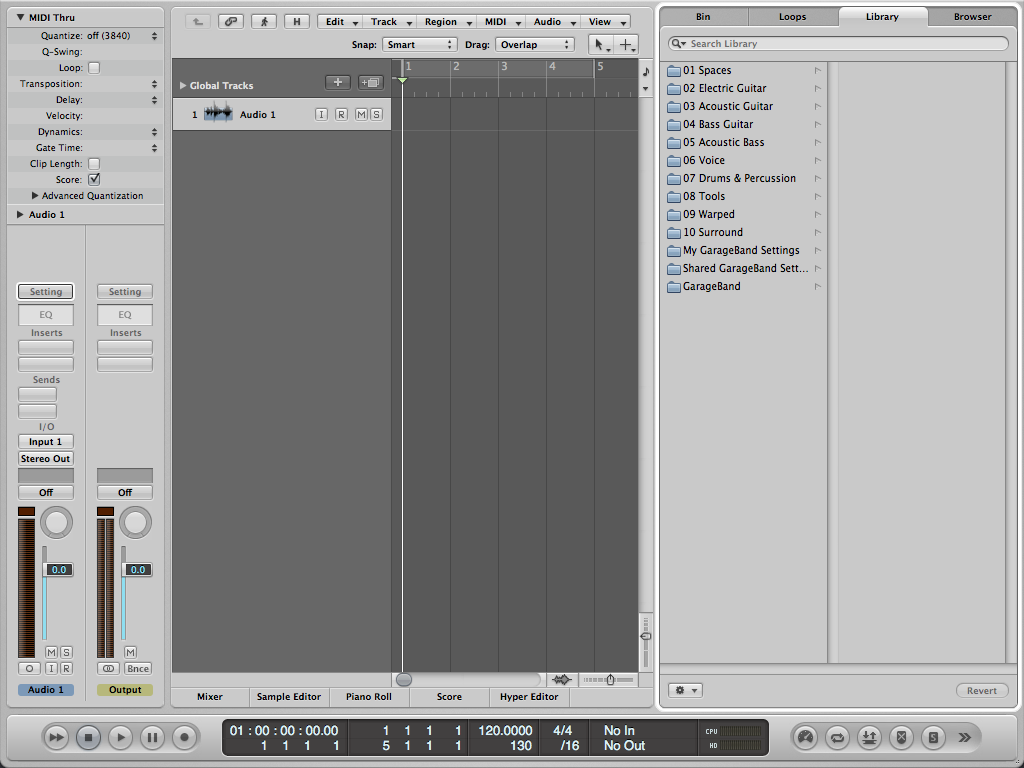
Task: Open the Drag dropdown set to Overlap
Action: click(534, 45)
